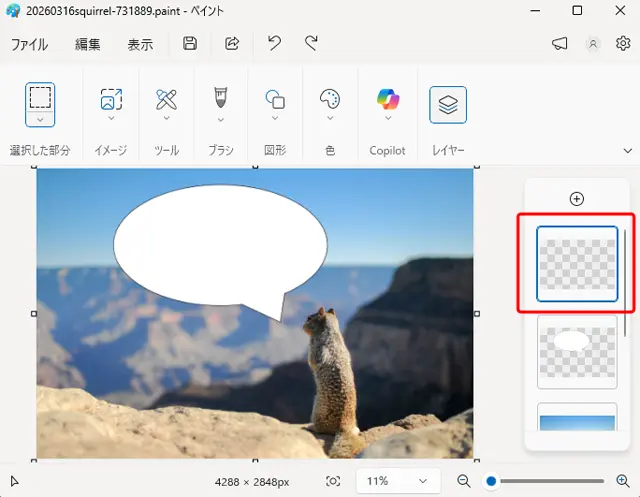
Task: Click the zoom in magnifier icon
Action: 623,481
